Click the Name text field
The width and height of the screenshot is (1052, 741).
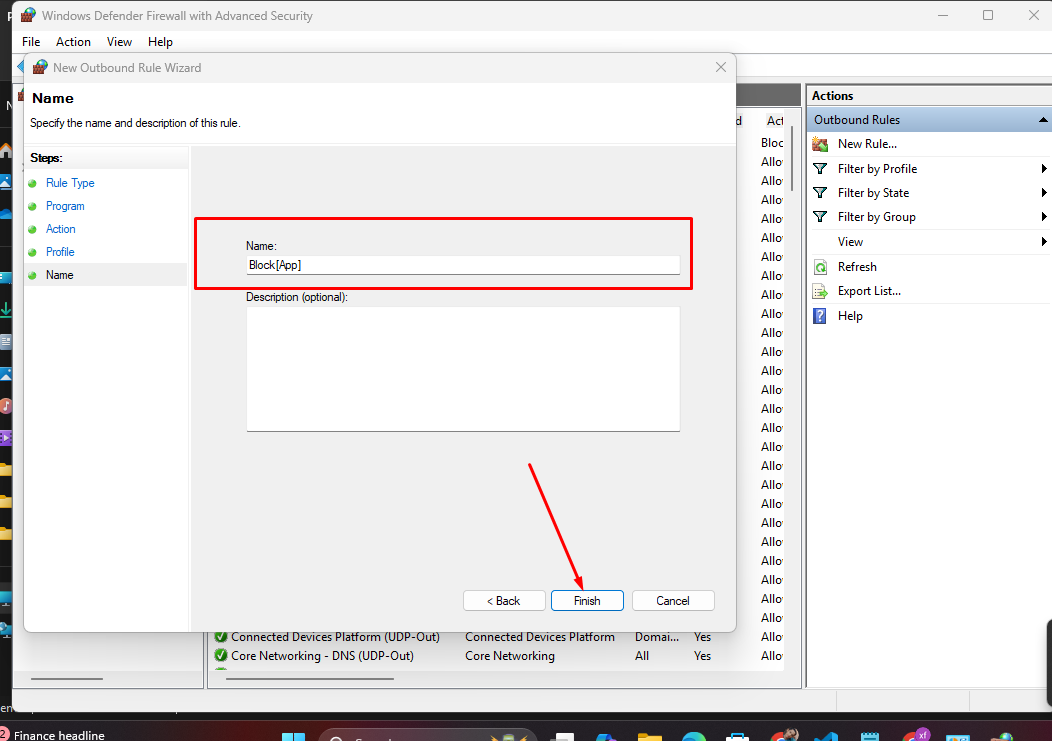tap(463, 265)
